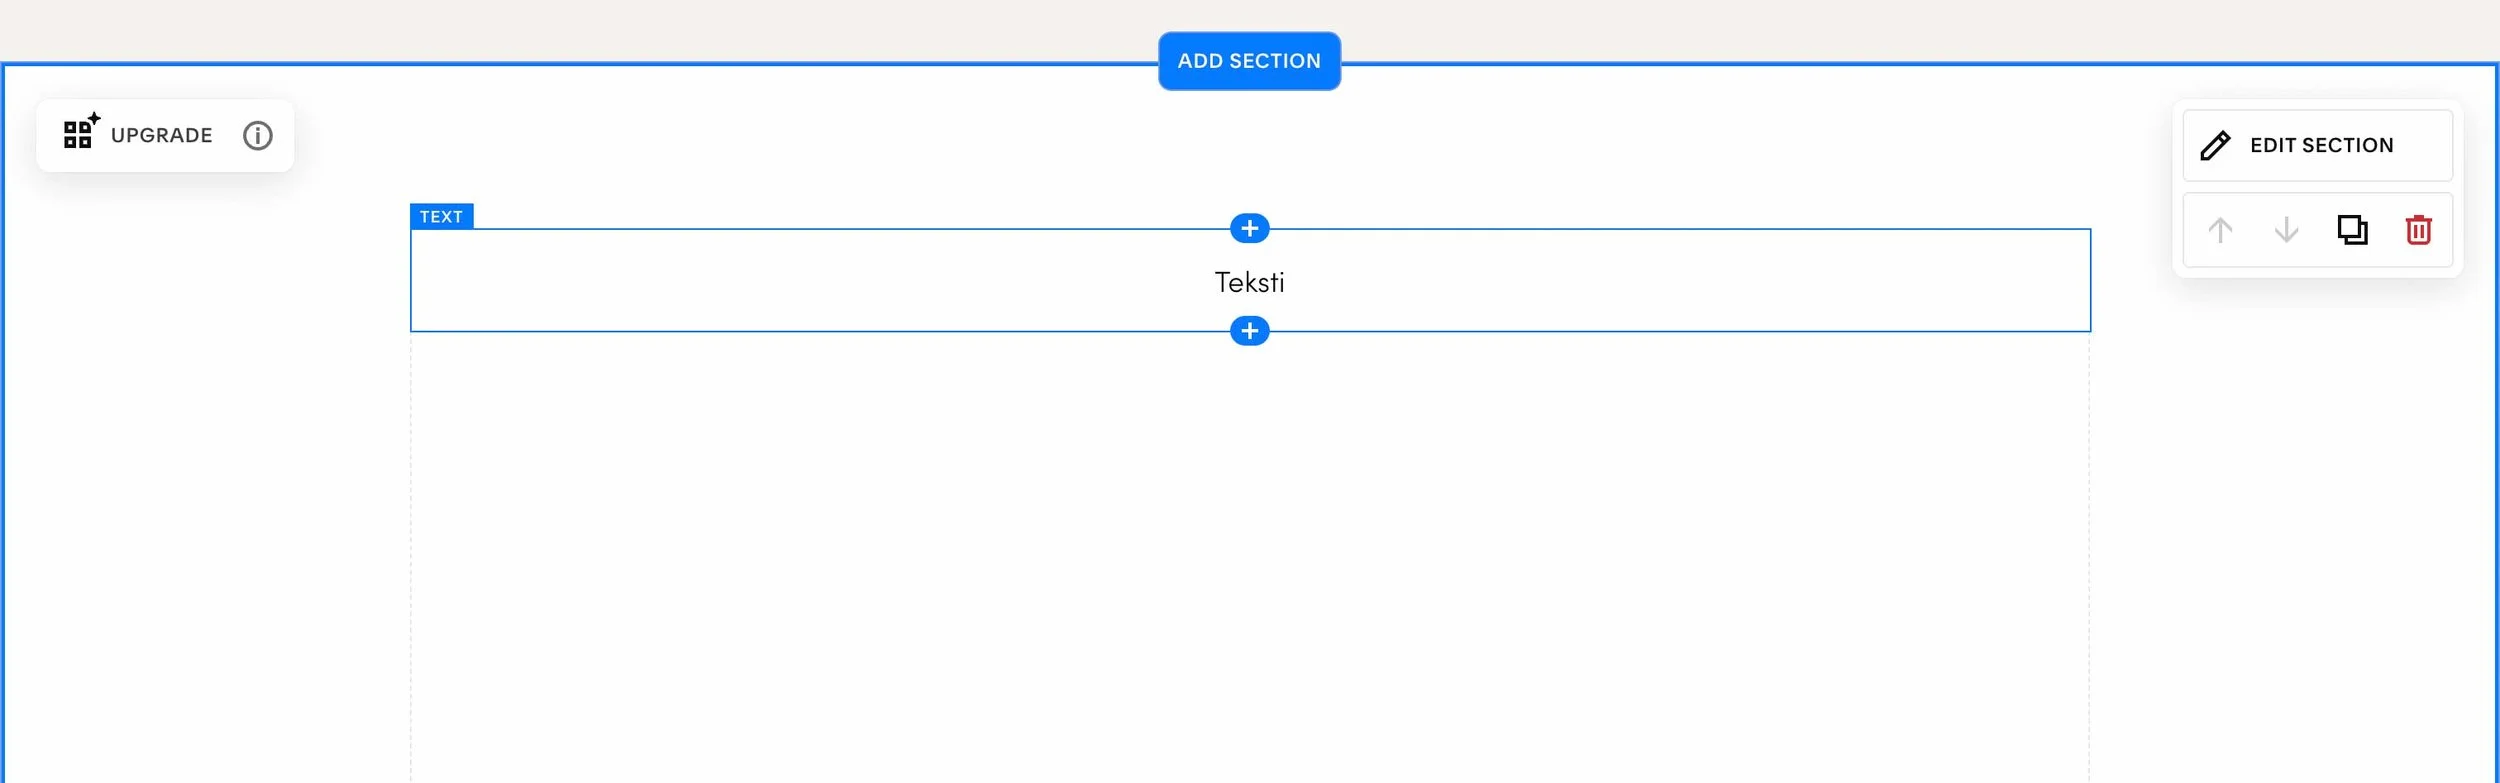2500x783 pixels.
Task: Open the info icon beside Upgrade
Action: pyautogui.click(x=258, y=135)
